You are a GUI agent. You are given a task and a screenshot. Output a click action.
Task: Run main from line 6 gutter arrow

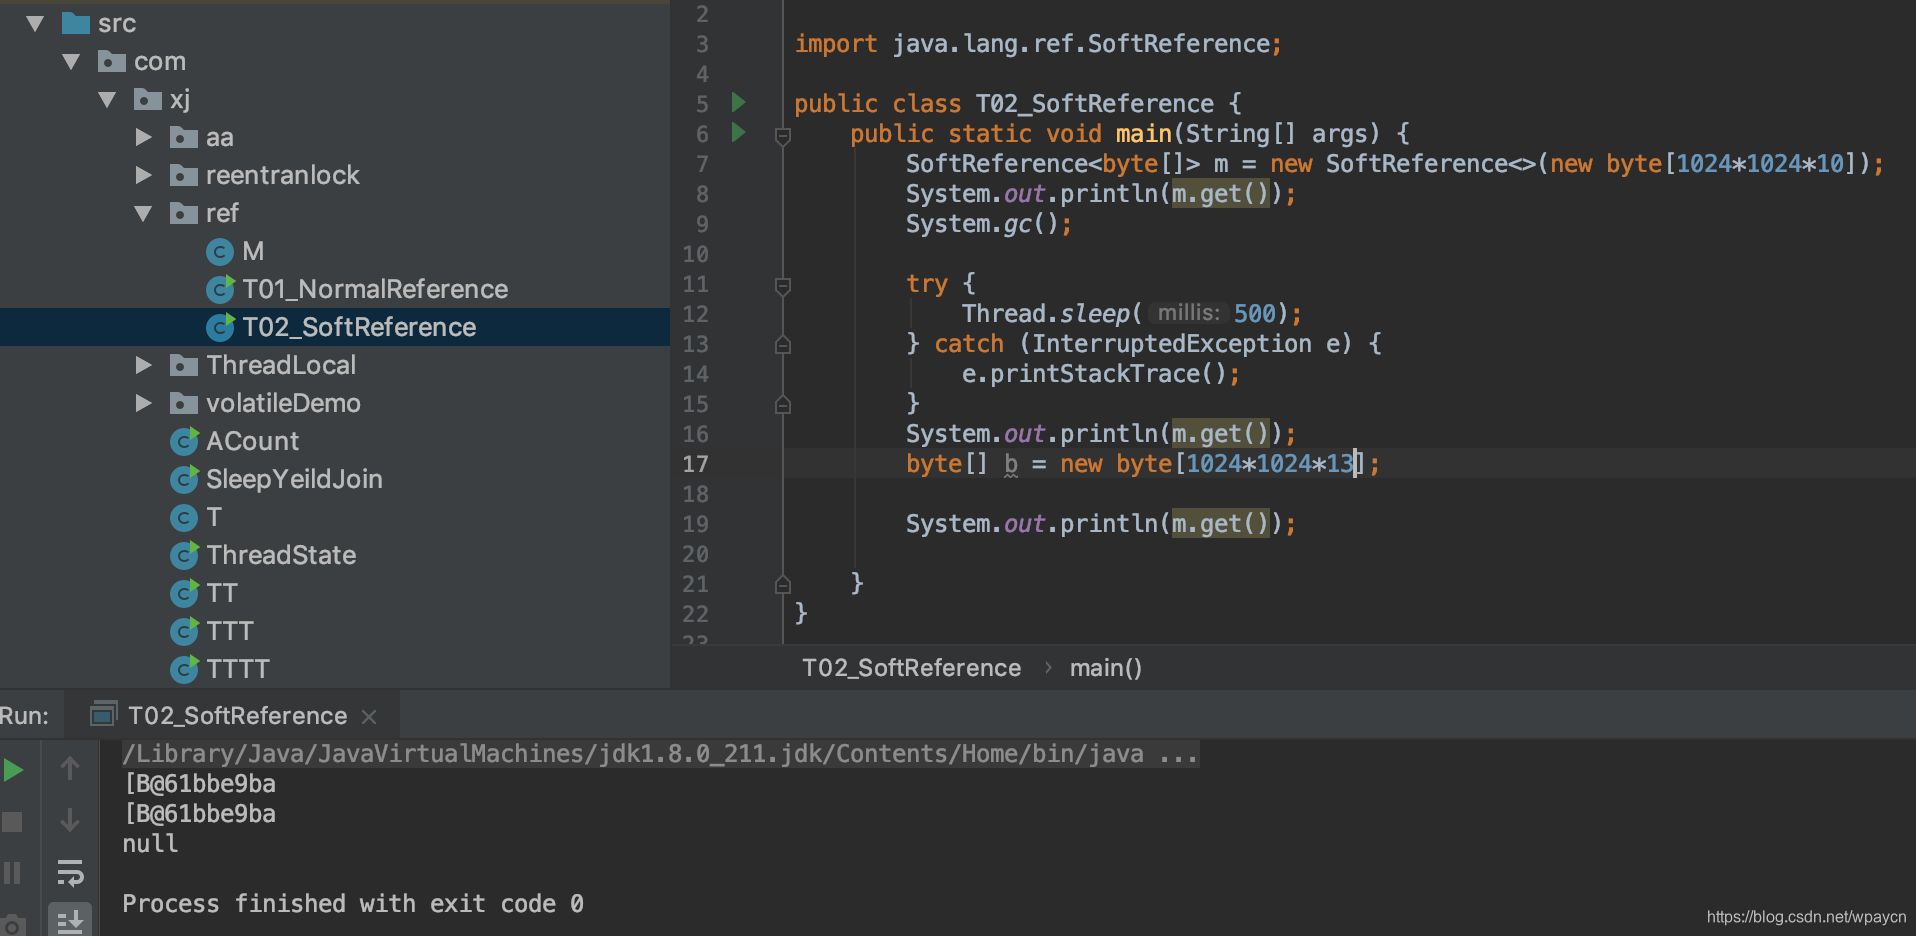click(738, 132)
